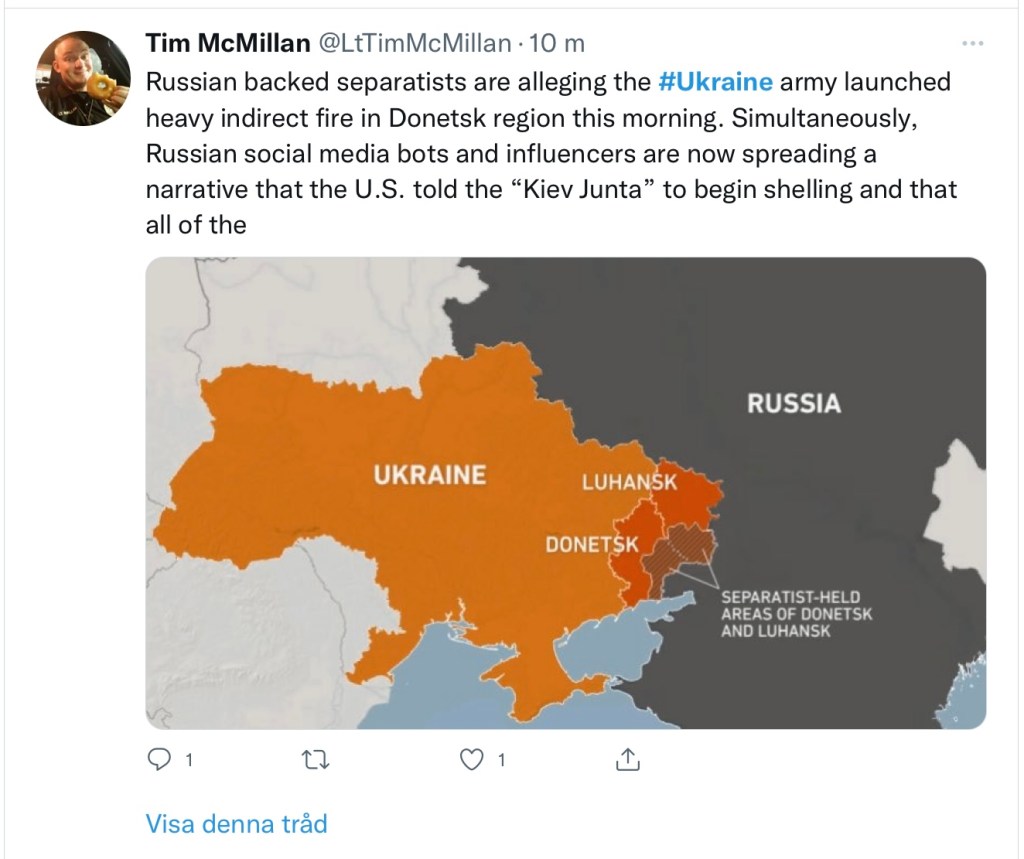This screenshot has height=859, width=1024.
Task: Click the separatist-held areas caption text
Action: 796,614
